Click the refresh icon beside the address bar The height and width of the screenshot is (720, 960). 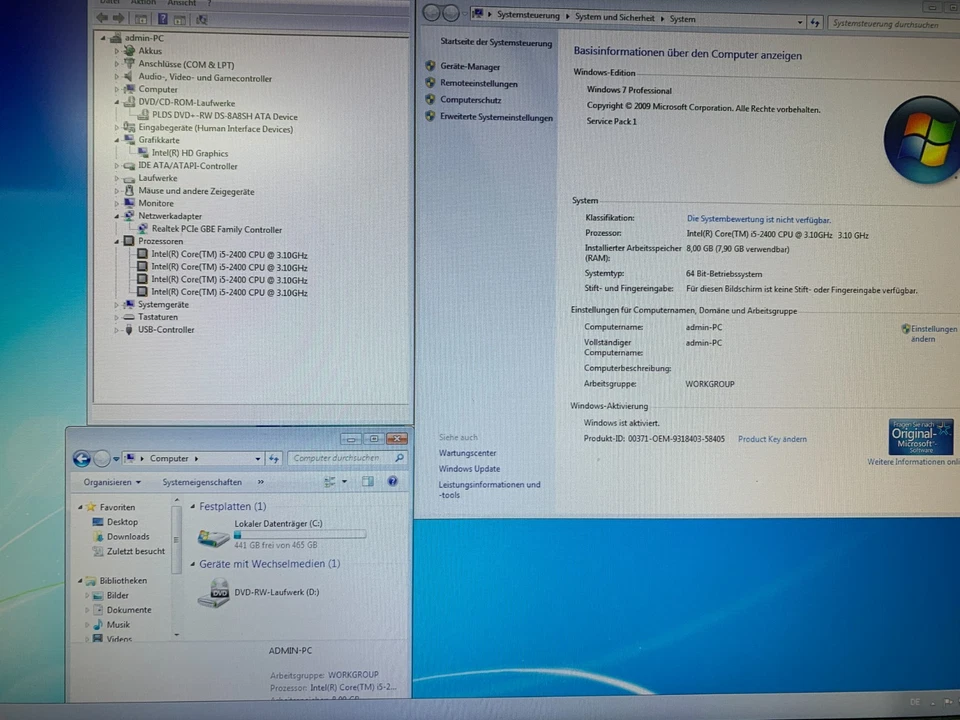(x=274, y=458)
